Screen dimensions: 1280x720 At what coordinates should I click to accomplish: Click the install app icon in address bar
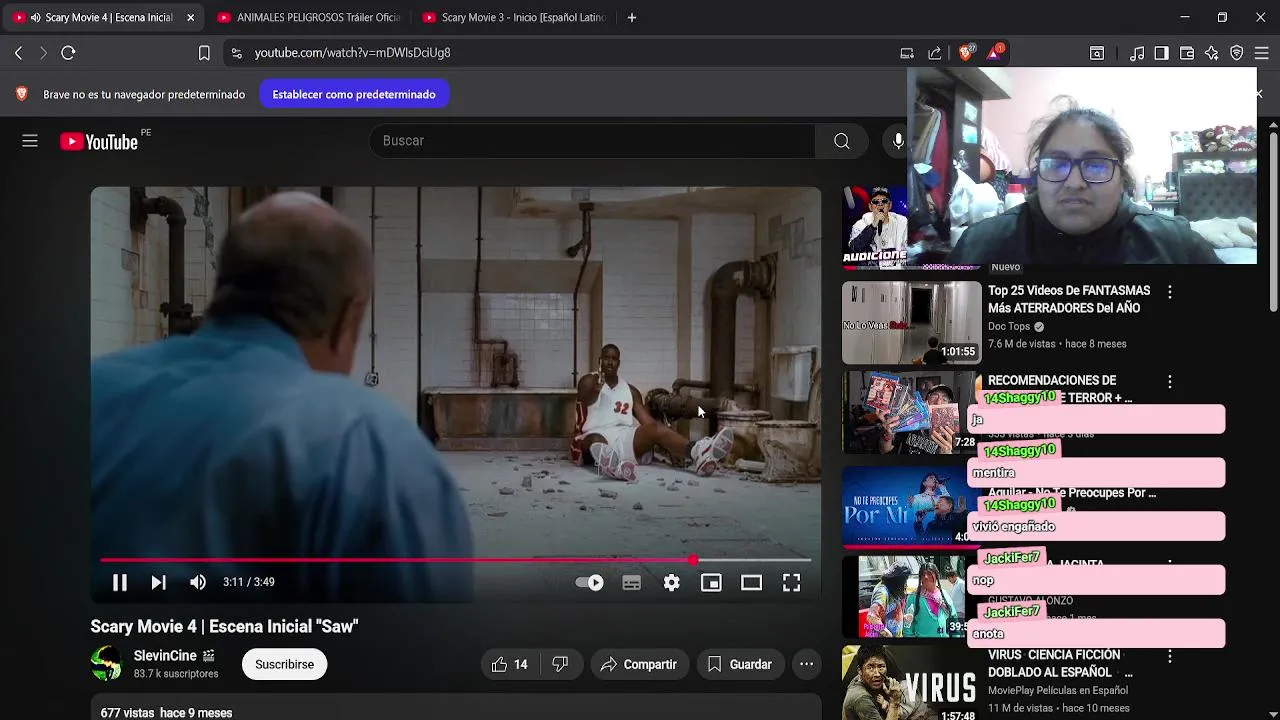coord(907,53)
